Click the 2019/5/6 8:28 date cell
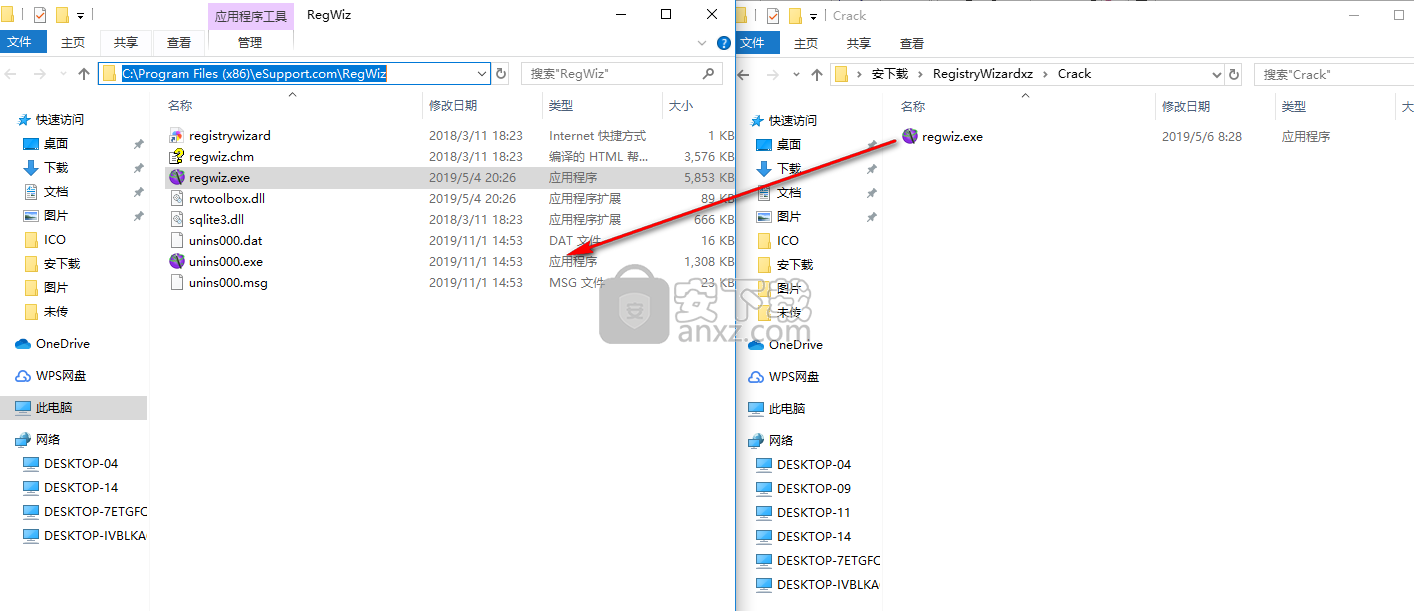Image resolution: width=1414 pixels, height=611 pixels. pyautogui.click(x=1202, y=137)
